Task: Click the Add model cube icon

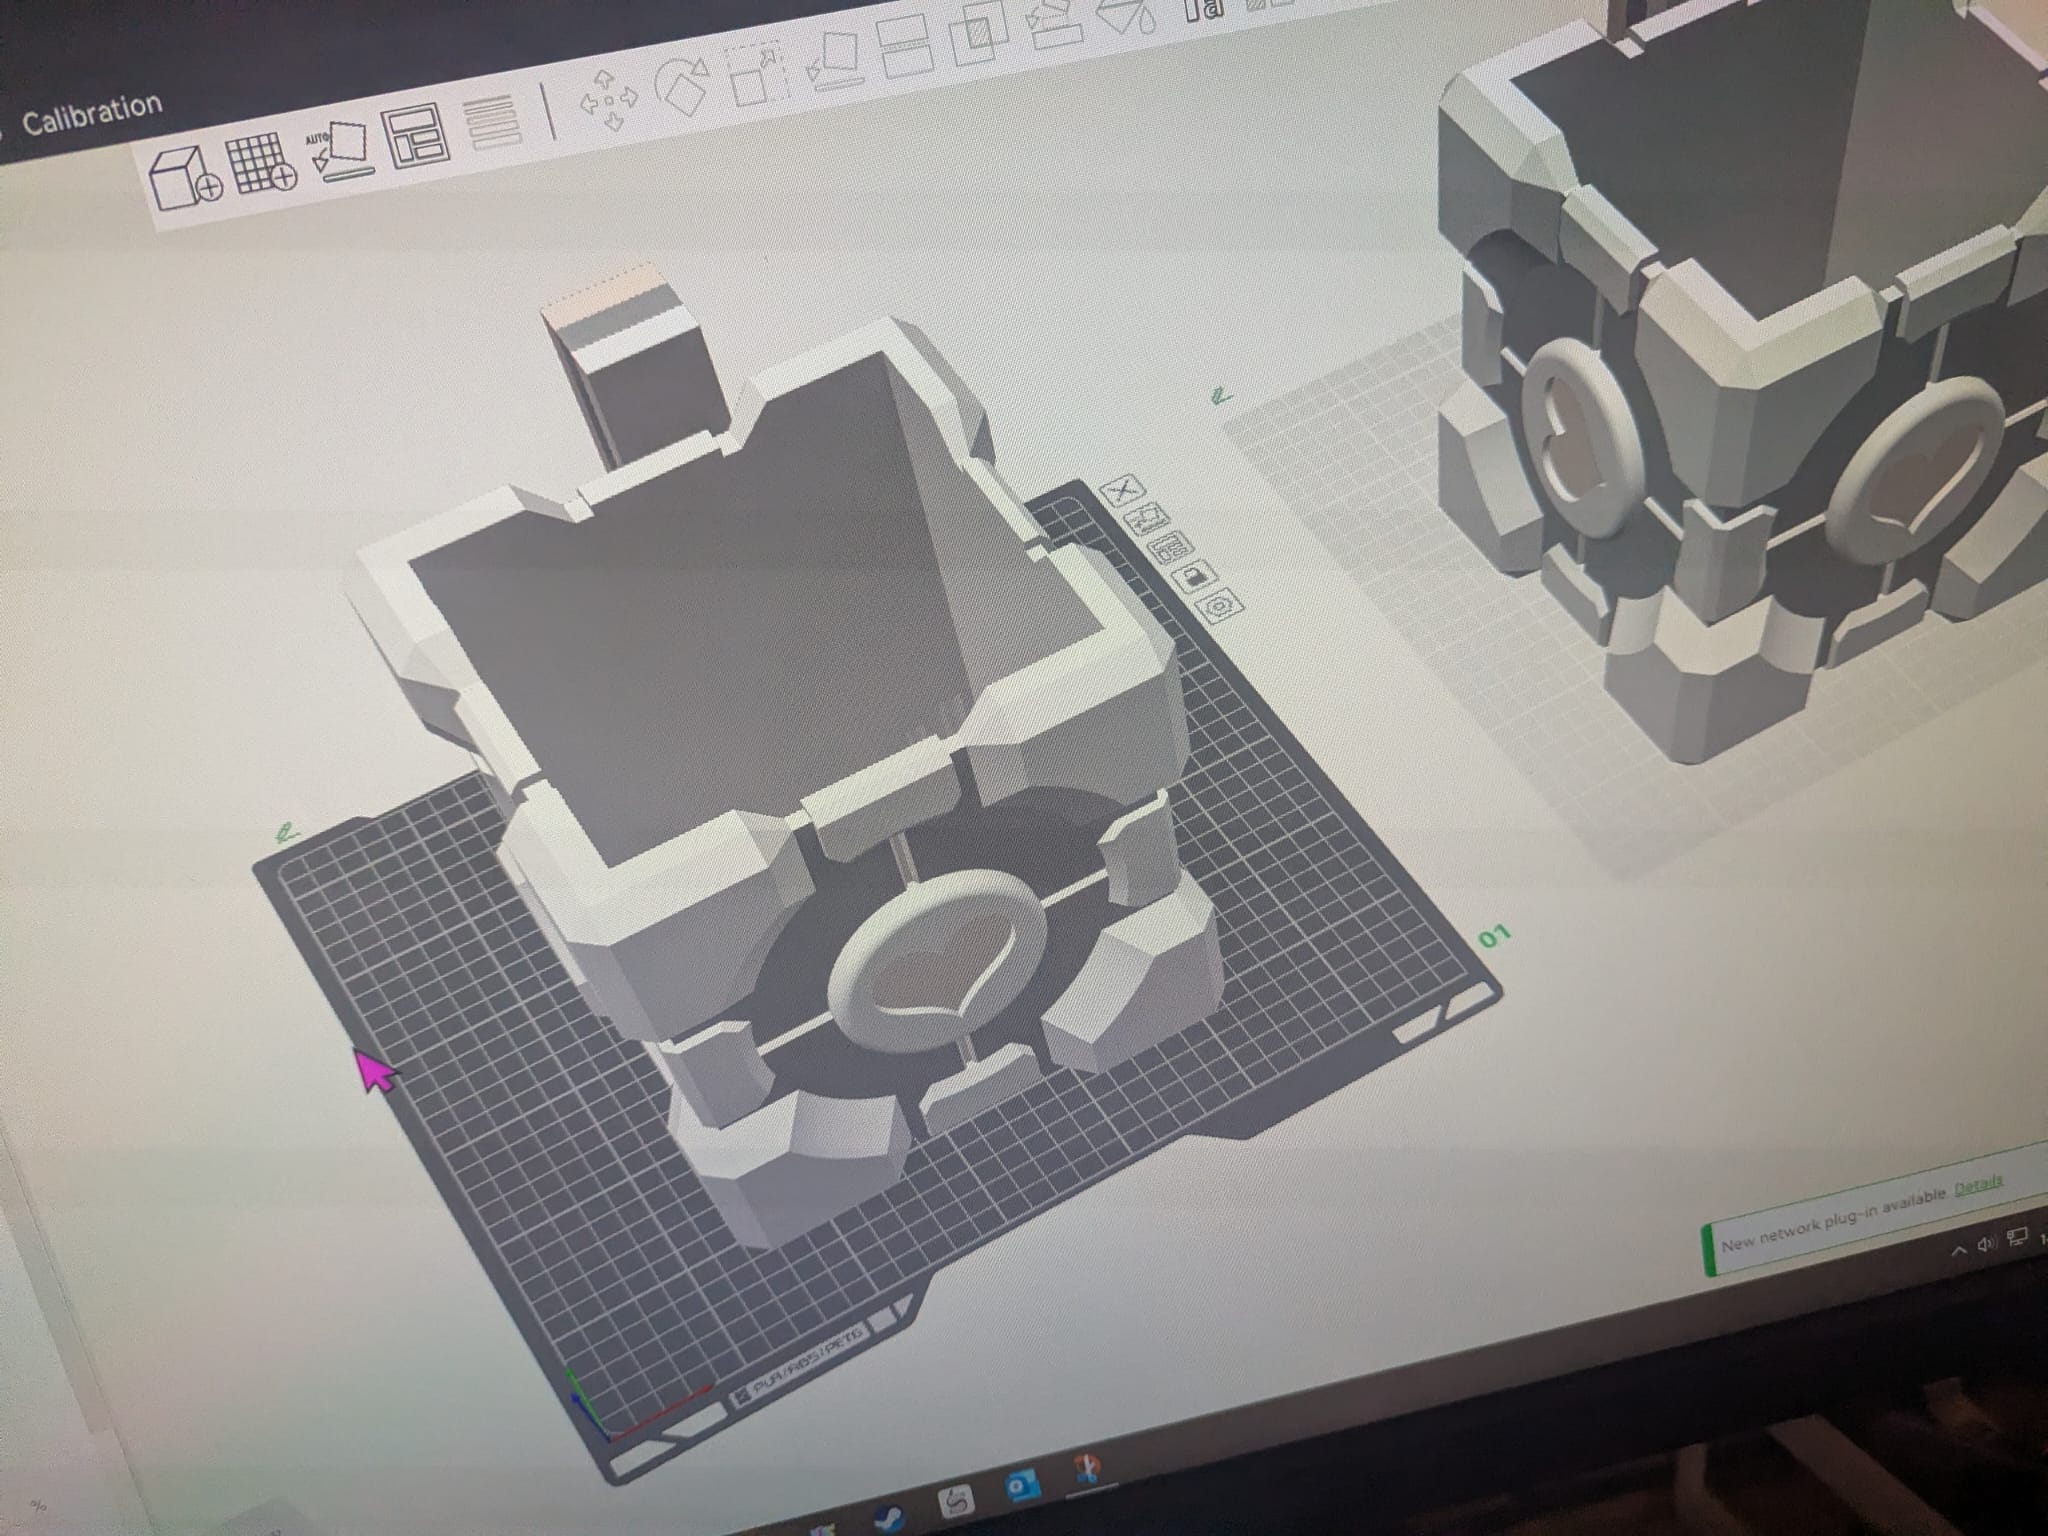Action: (x=185, y=177)
